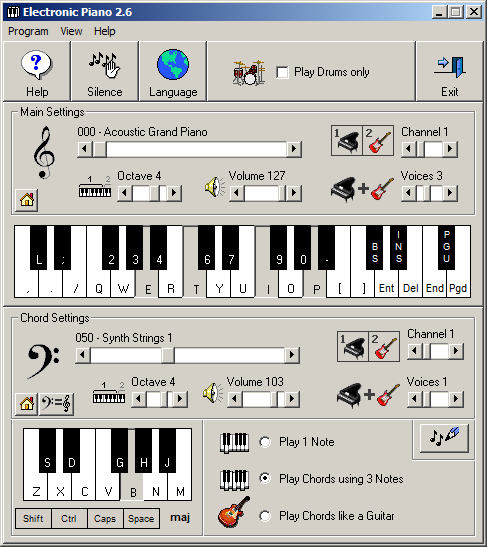Decrease Chord Settings Octave 4 with left arrow

138,399
